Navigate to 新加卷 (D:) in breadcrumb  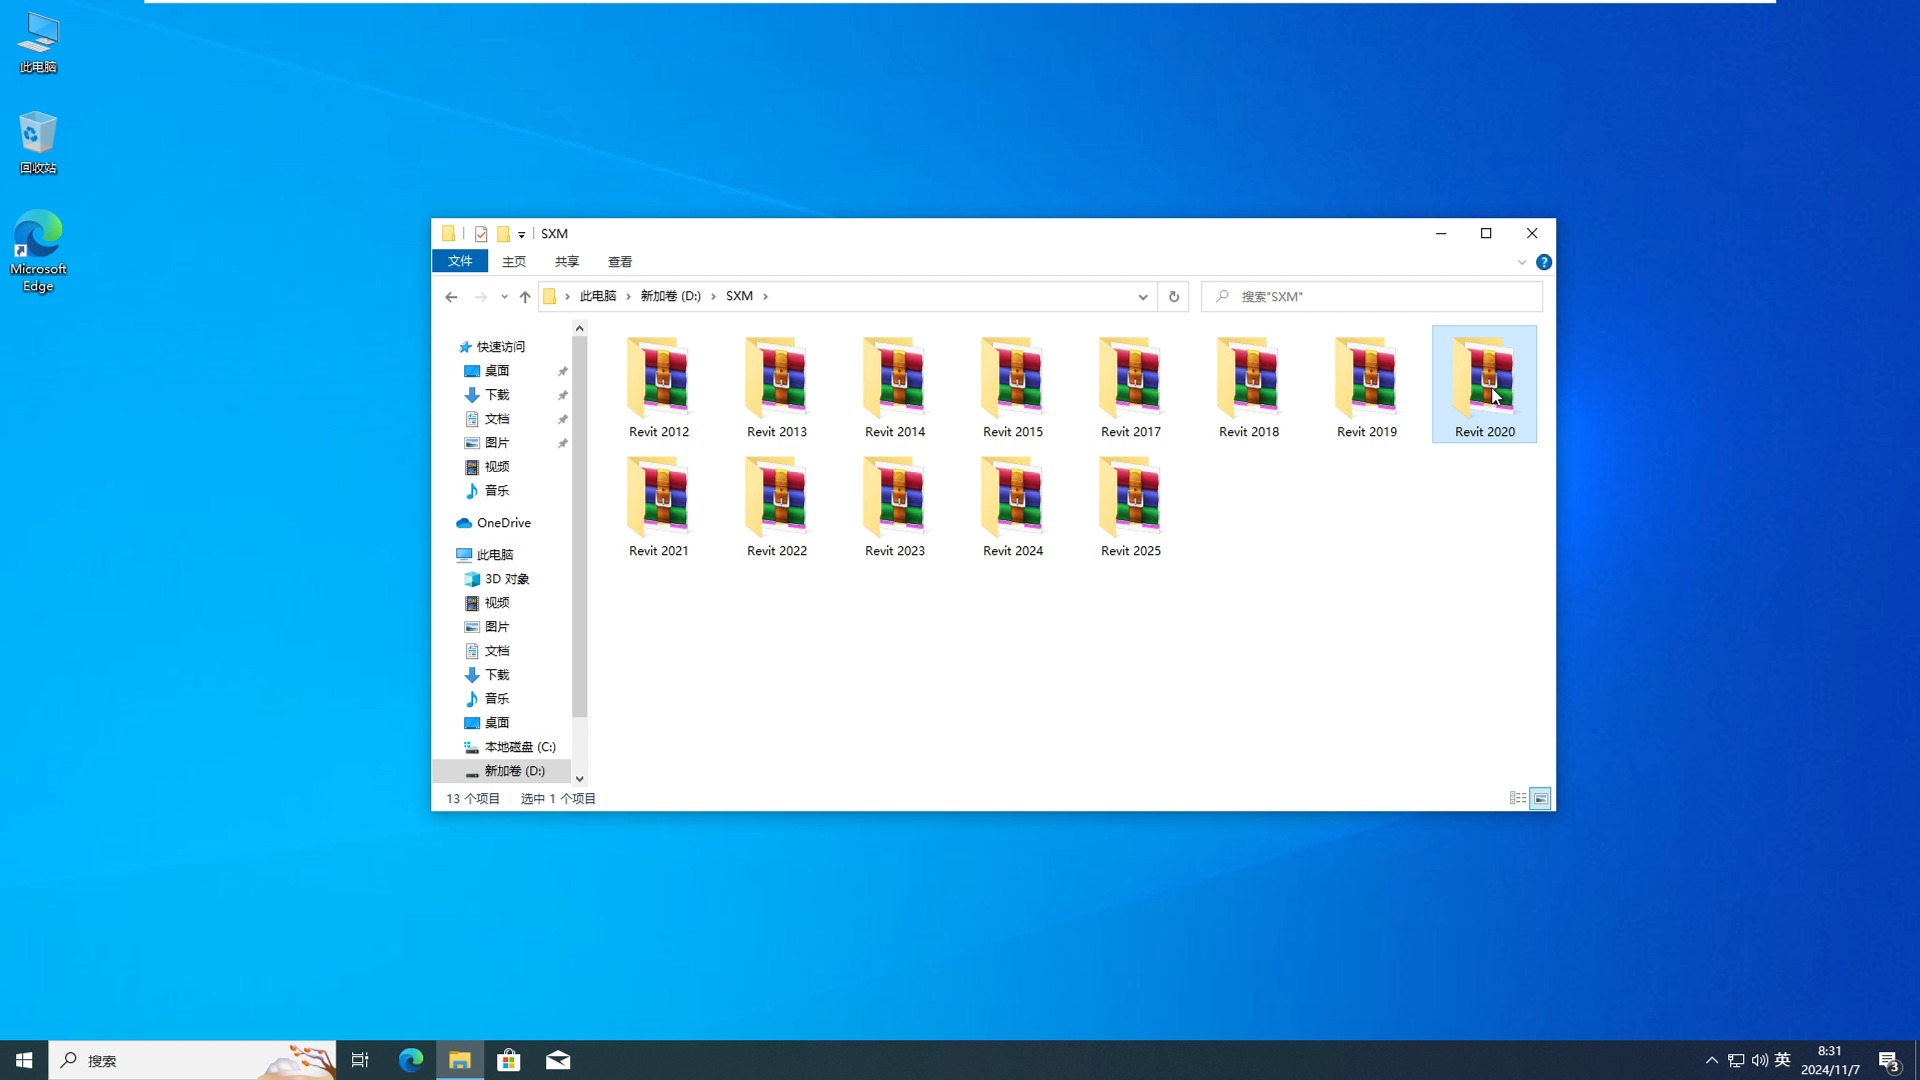(671, 296)
